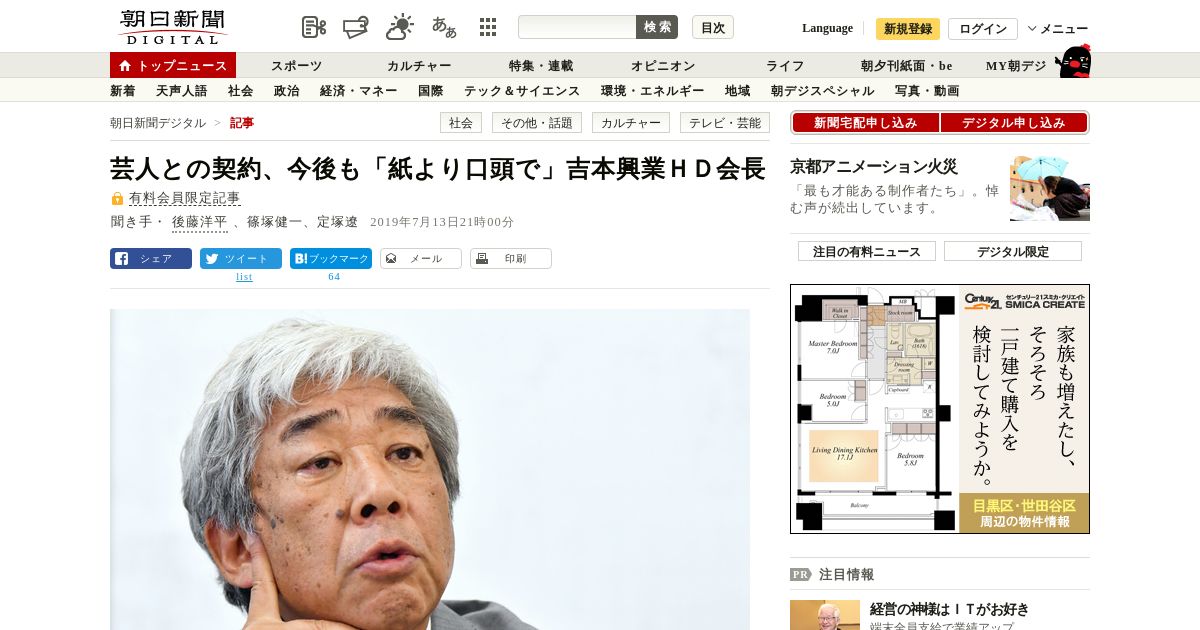Change font size with the あぁ icon
Image resolution: width=1200 pixels, height=630 pixels.
tap(444, 27)
